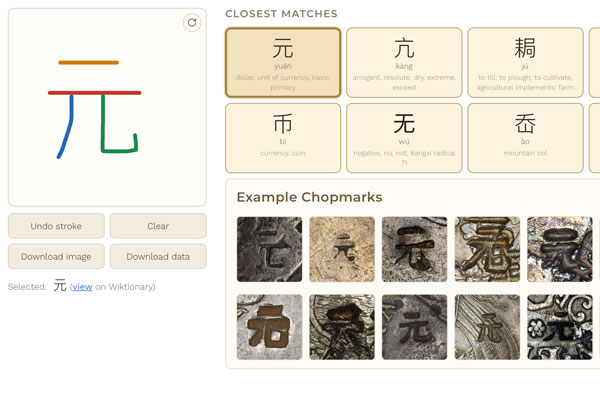Open first bottom-row brown-filled chopmark thumbnail
600x400 pixels.
click(x=269, y=327)
